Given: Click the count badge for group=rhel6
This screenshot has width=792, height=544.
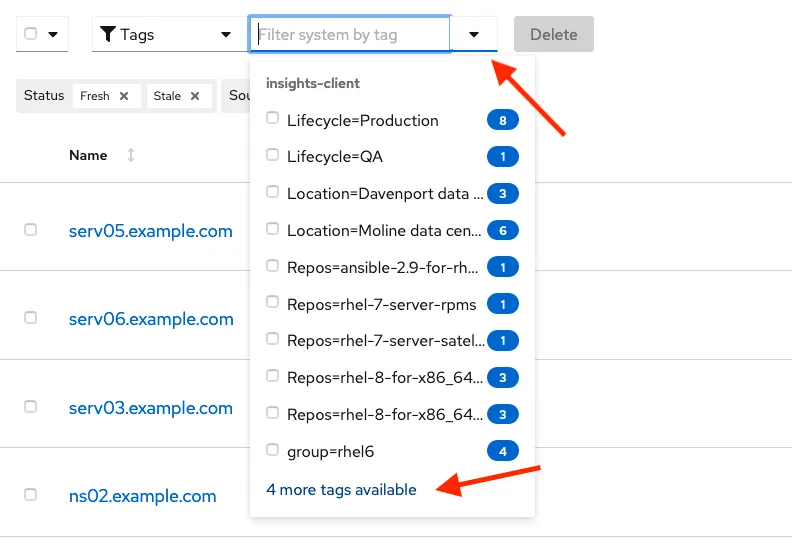Looking at the screenshot, I should 503,451.
